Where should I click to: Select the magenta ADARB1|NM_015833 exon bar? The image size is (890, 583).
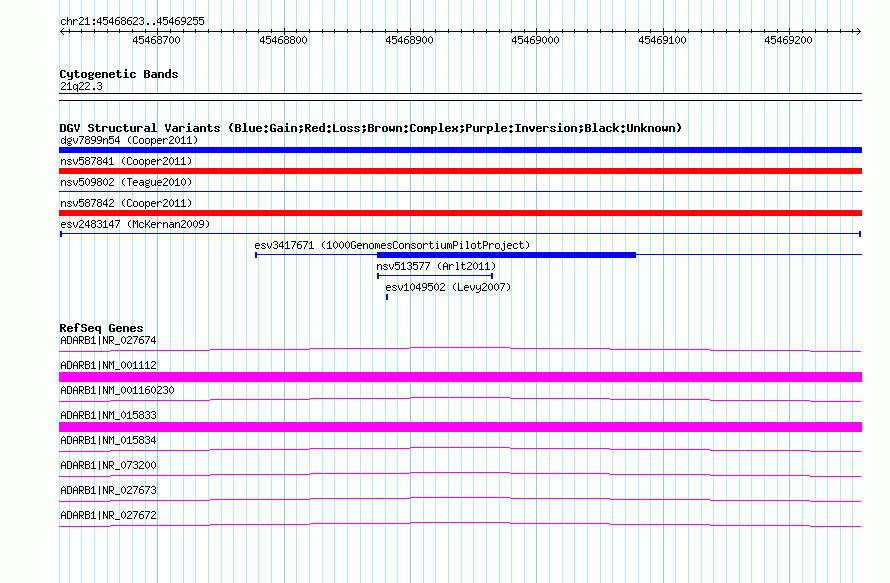tap(460, 427)
